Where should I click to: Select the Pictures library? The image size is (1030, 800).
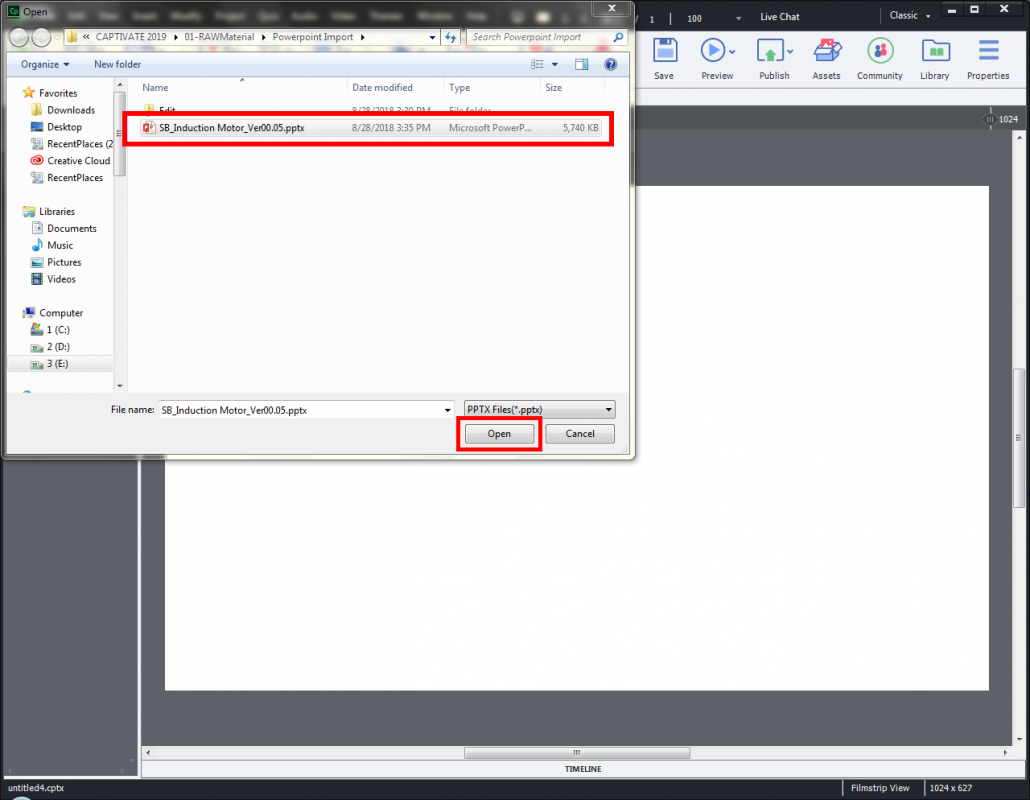click(x=61, y=262)
